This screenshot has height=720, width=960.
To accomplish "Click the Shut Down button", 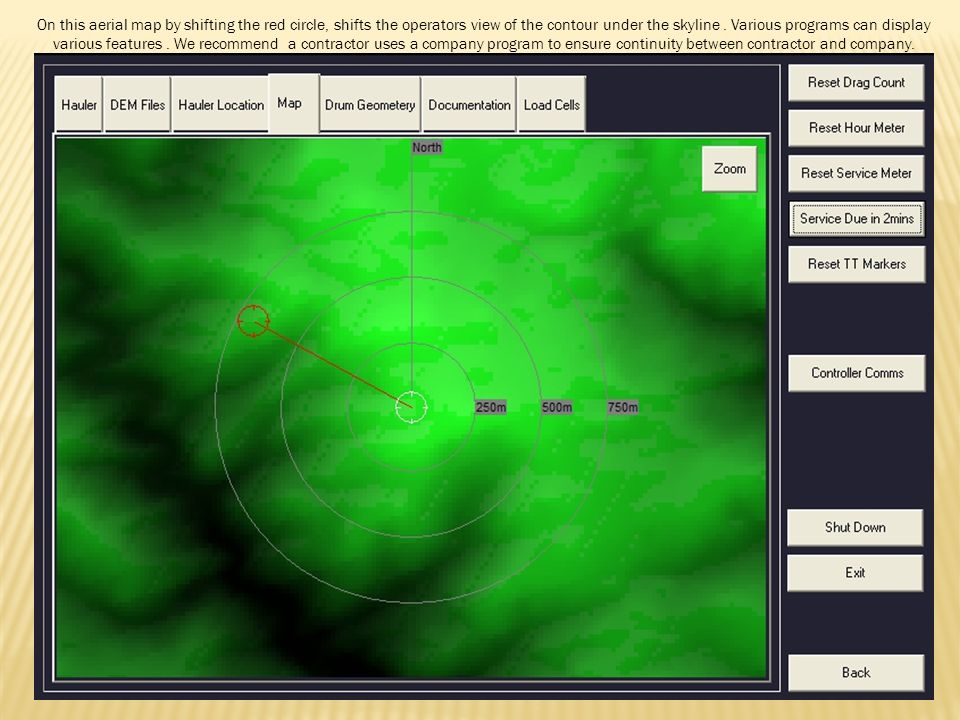I will click(855, 527).
